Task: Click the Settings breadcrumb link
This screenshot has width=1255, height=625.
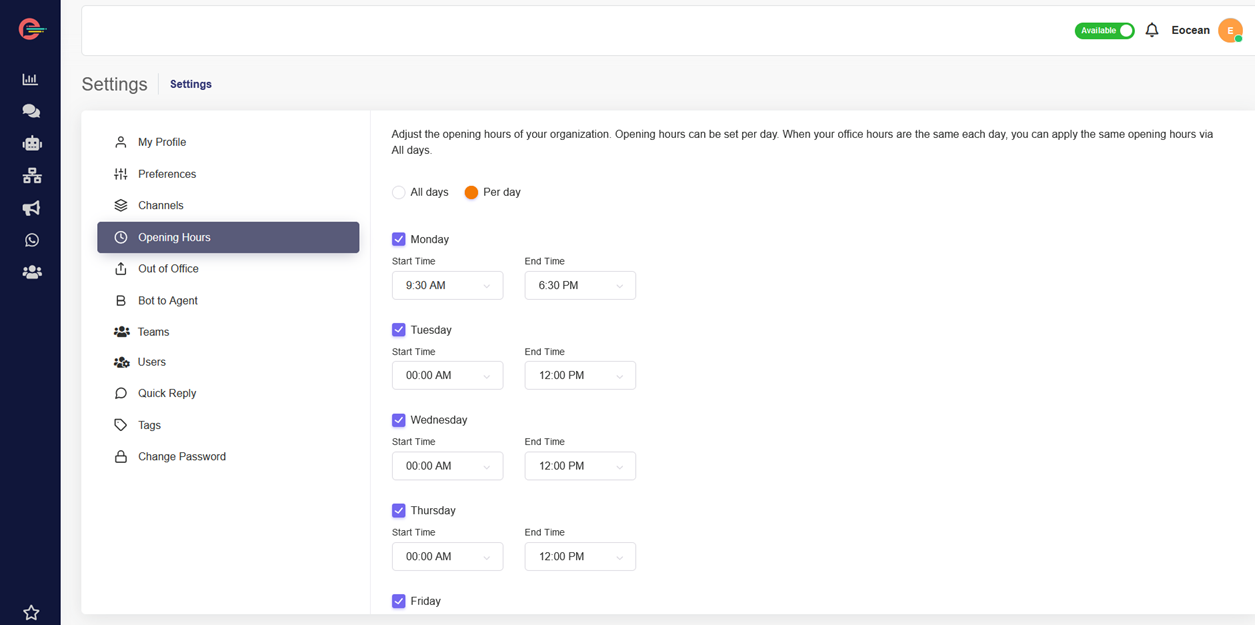Action: [190, 84]
